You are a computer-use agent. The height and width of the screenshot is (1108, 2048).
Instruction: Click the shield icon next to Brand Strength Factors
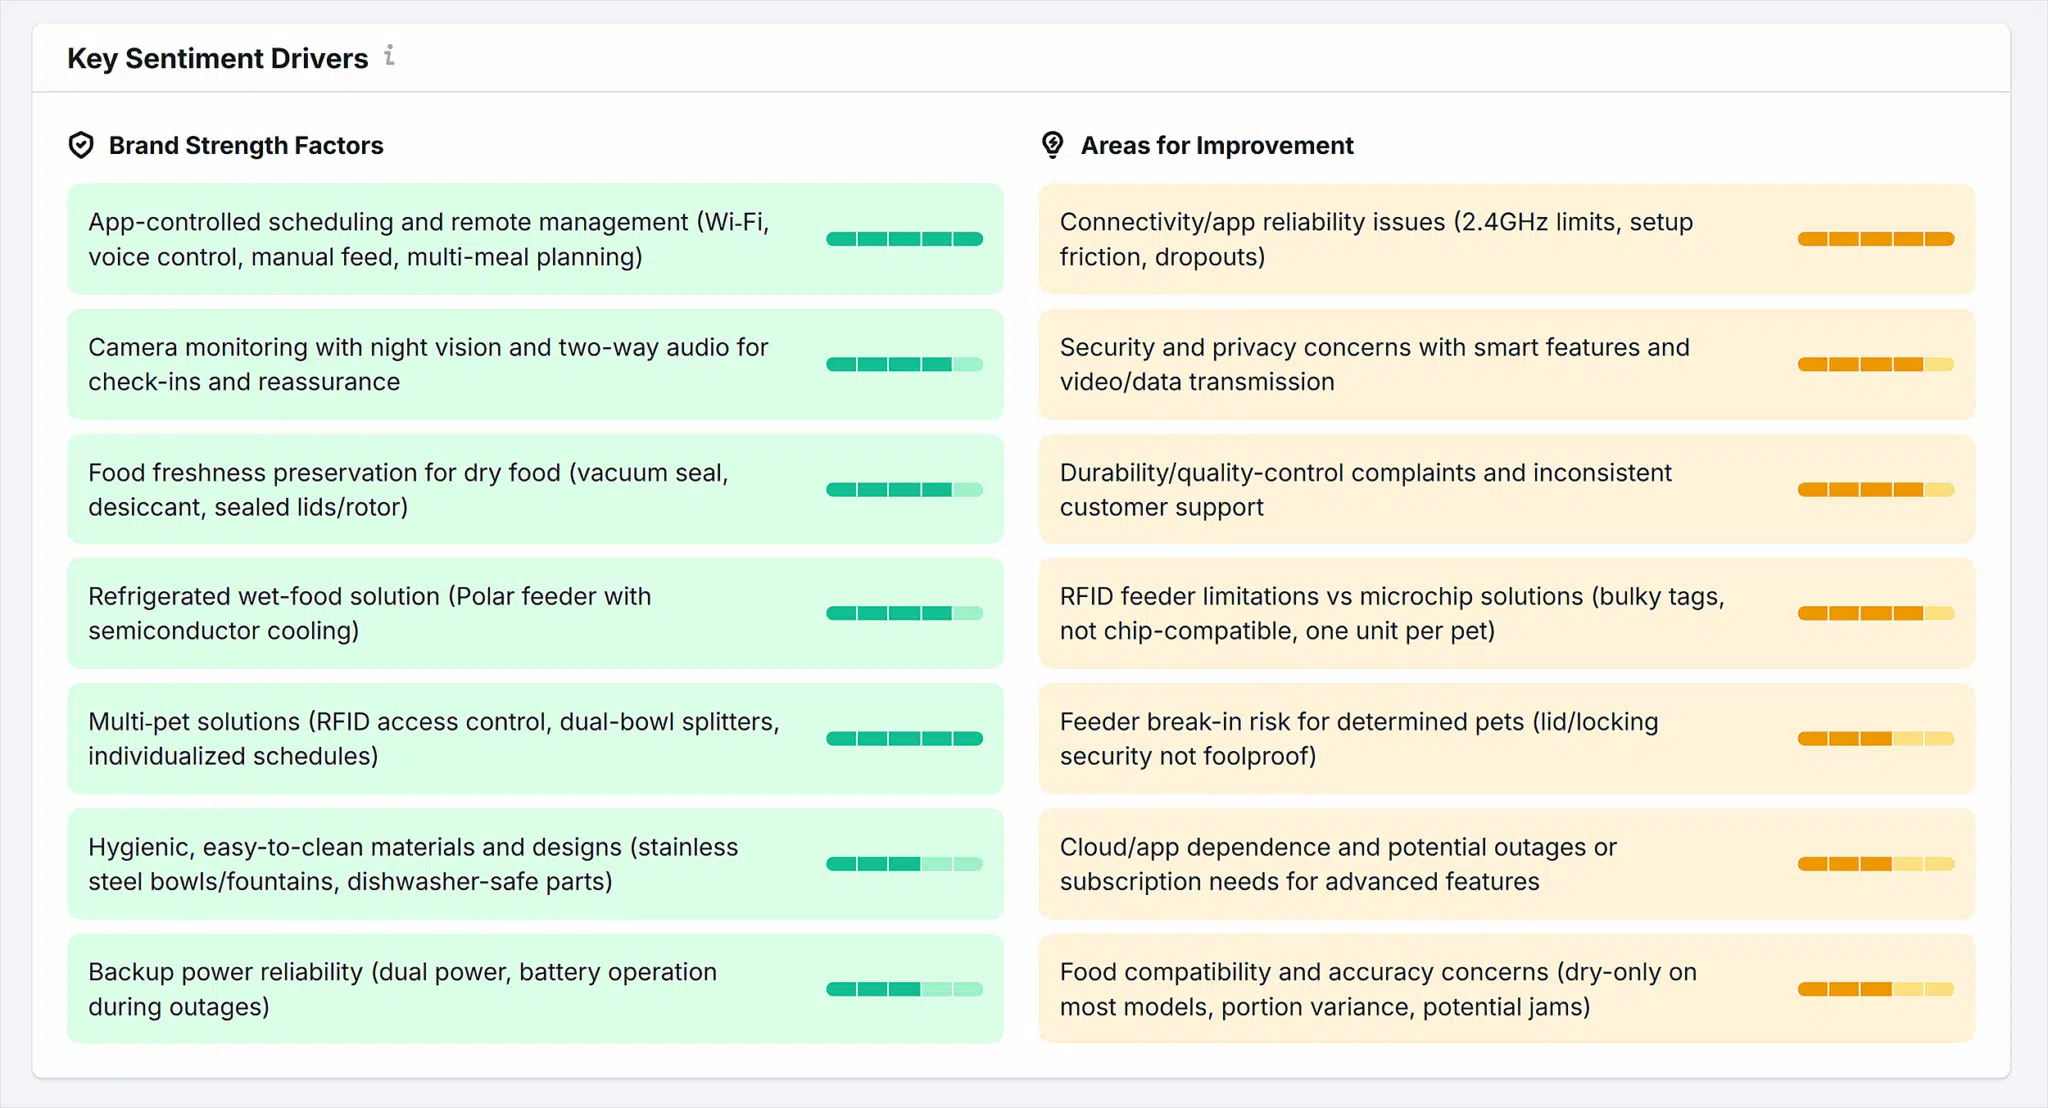coord(81,145)
